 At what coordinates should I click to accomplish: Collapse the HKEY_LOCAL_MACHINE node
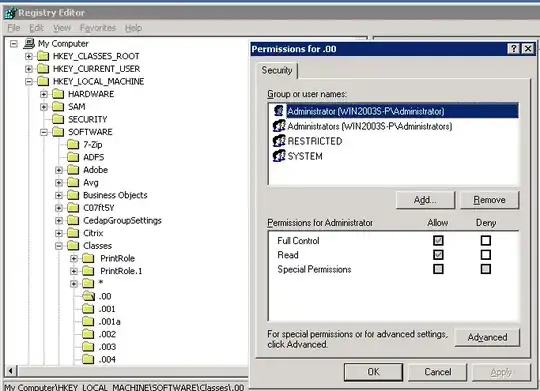click(29, 82)
